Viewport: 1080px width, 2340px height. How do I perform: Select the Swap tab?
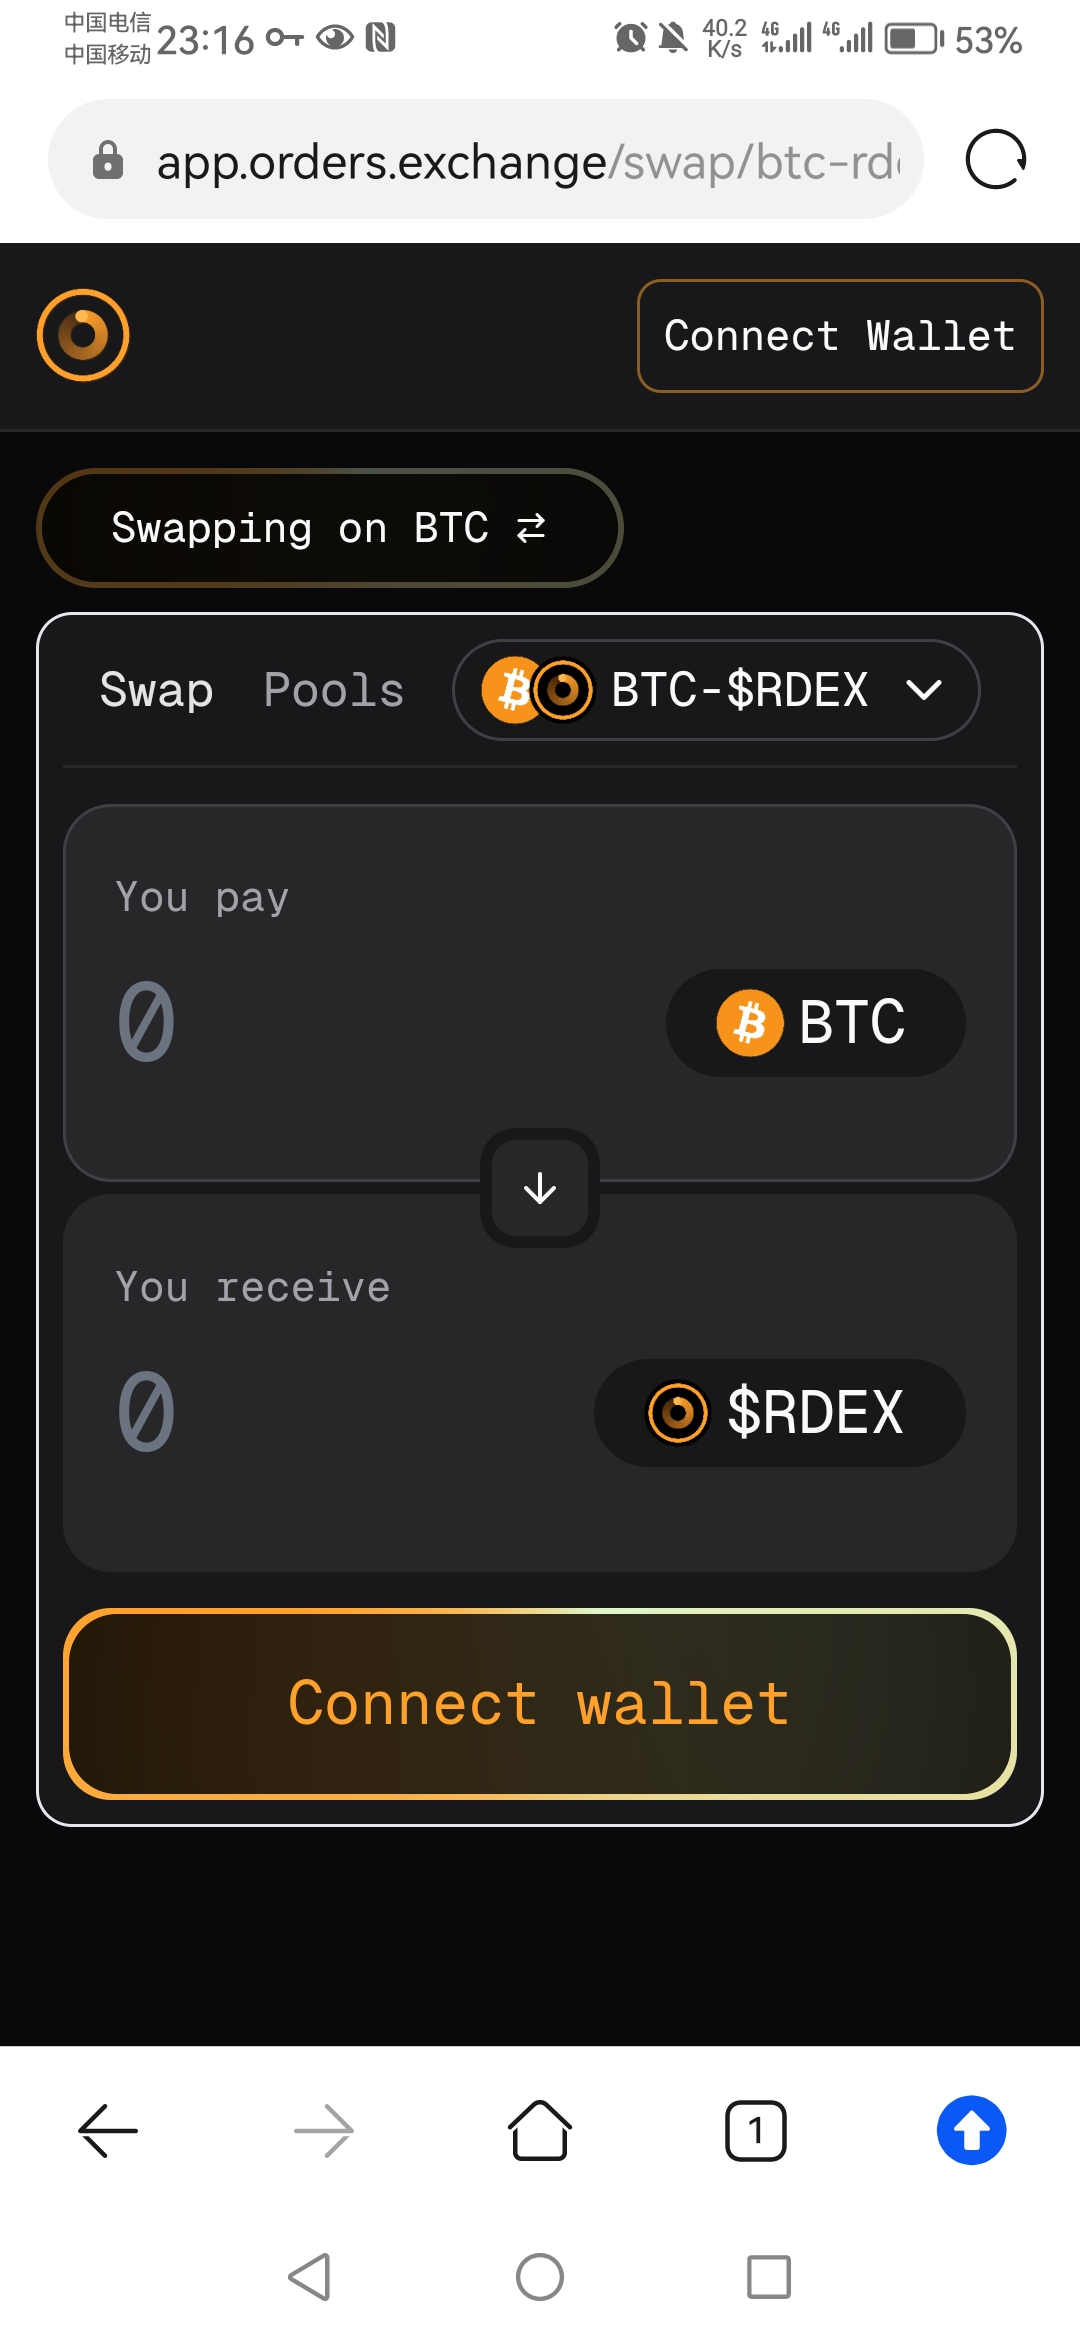(157, 690)
